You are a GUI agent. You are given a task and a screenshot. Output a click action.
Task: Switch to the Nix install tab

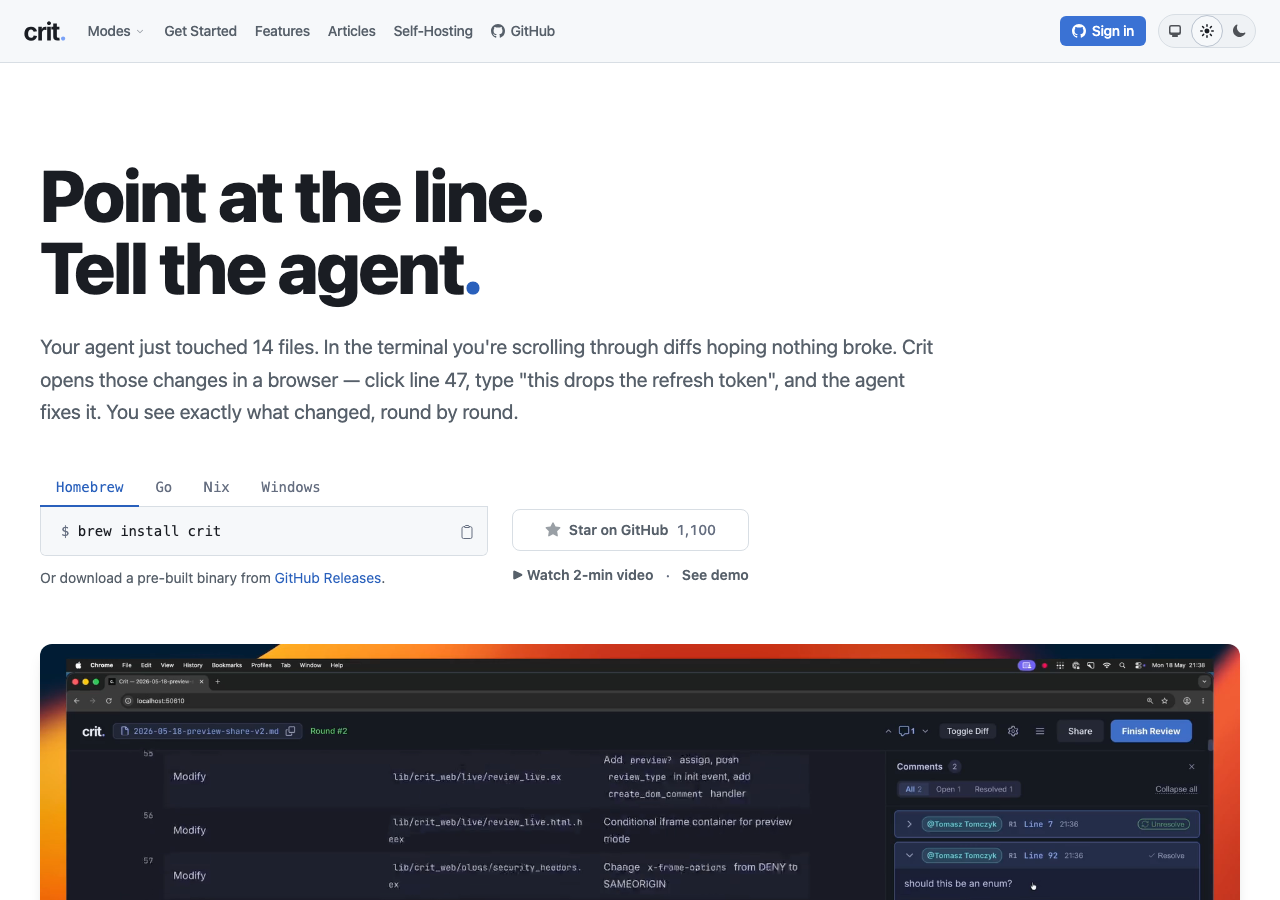(216, 487)
